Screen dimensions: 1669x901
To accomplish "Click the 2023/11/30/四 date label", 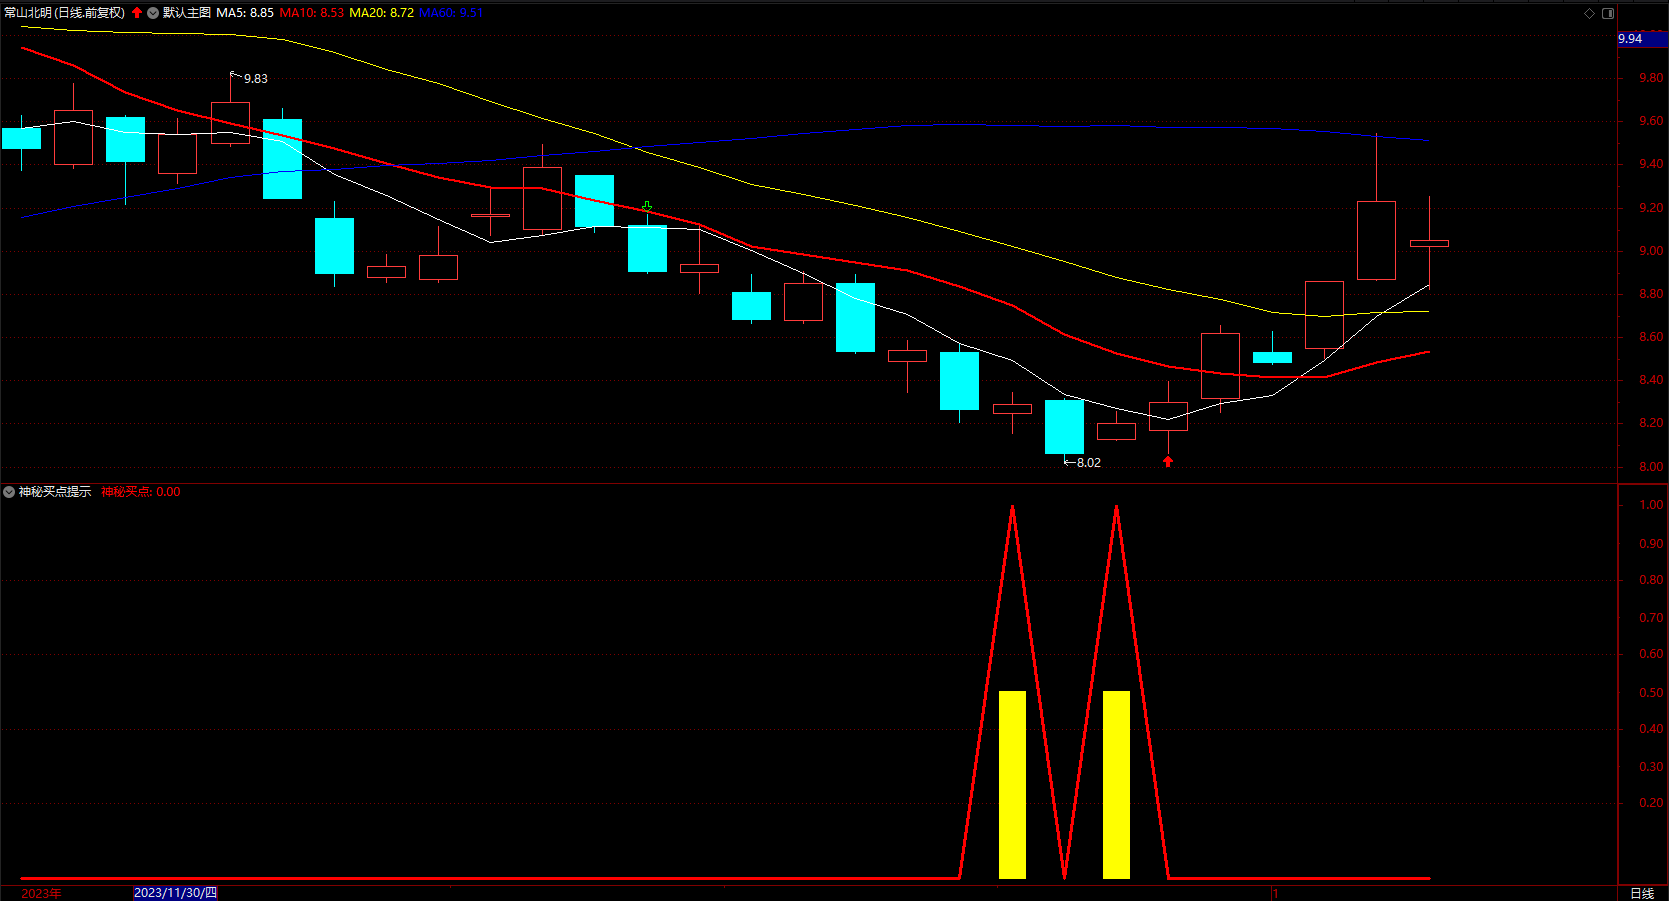I will tap(175, 893).
